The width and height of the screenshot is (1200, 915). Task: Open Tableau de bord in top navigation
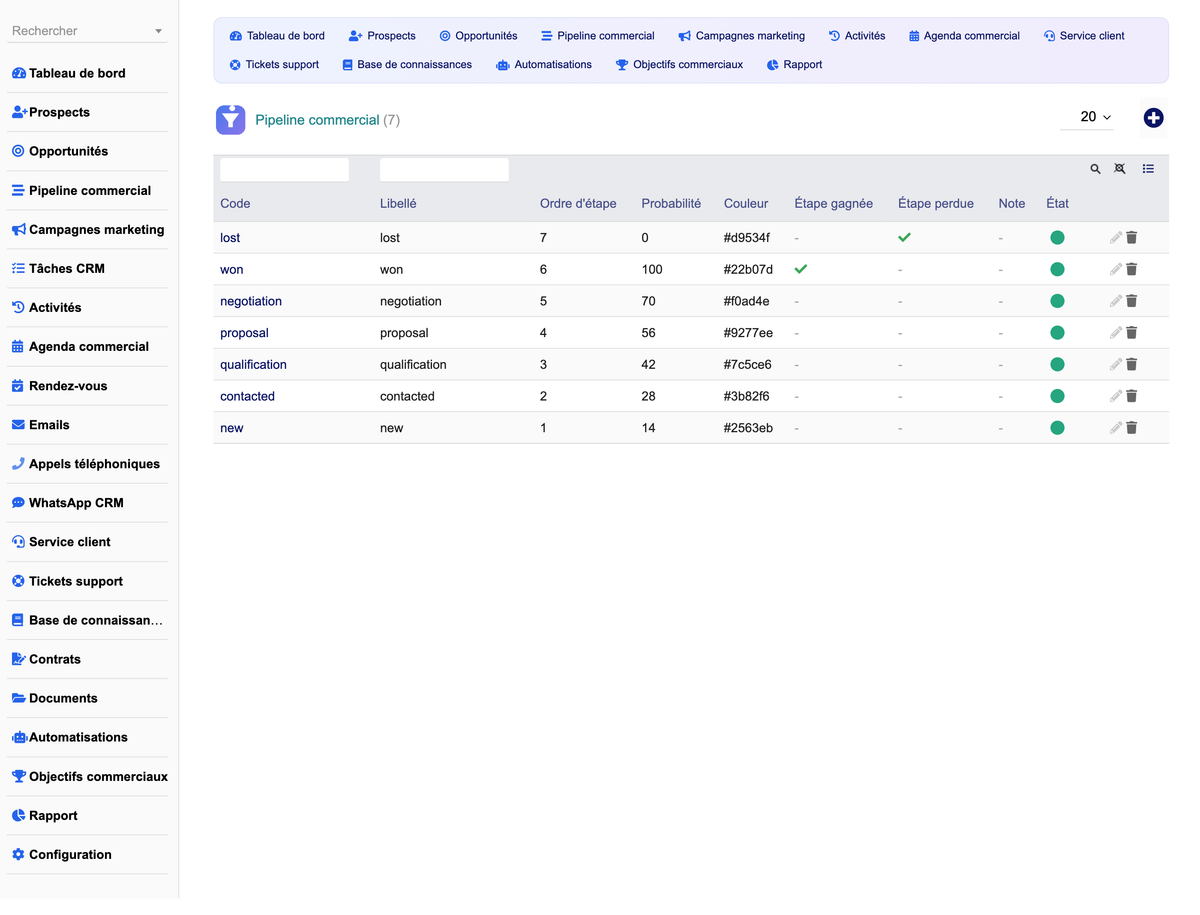[277, 36]
